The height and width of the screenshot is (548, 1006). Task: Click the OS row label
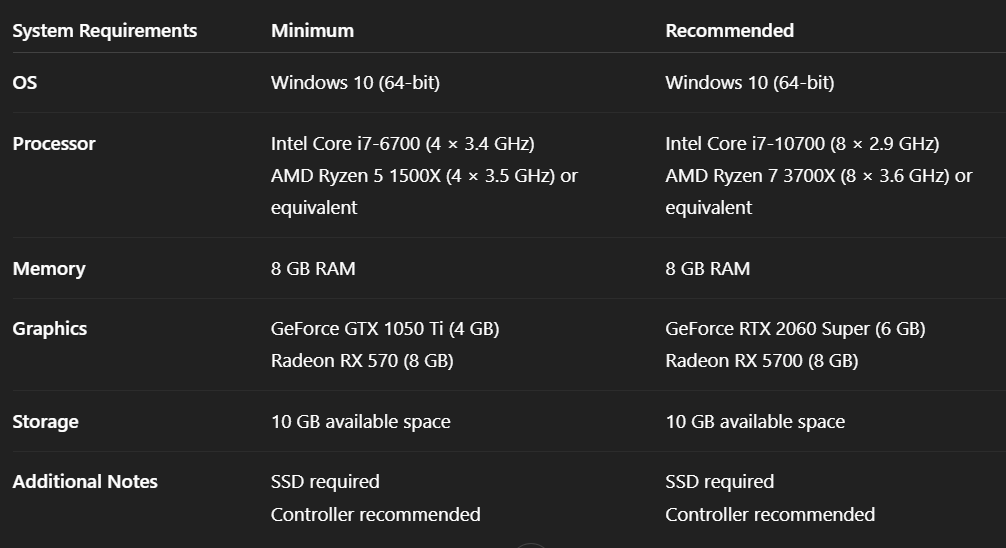pos(25,83)
